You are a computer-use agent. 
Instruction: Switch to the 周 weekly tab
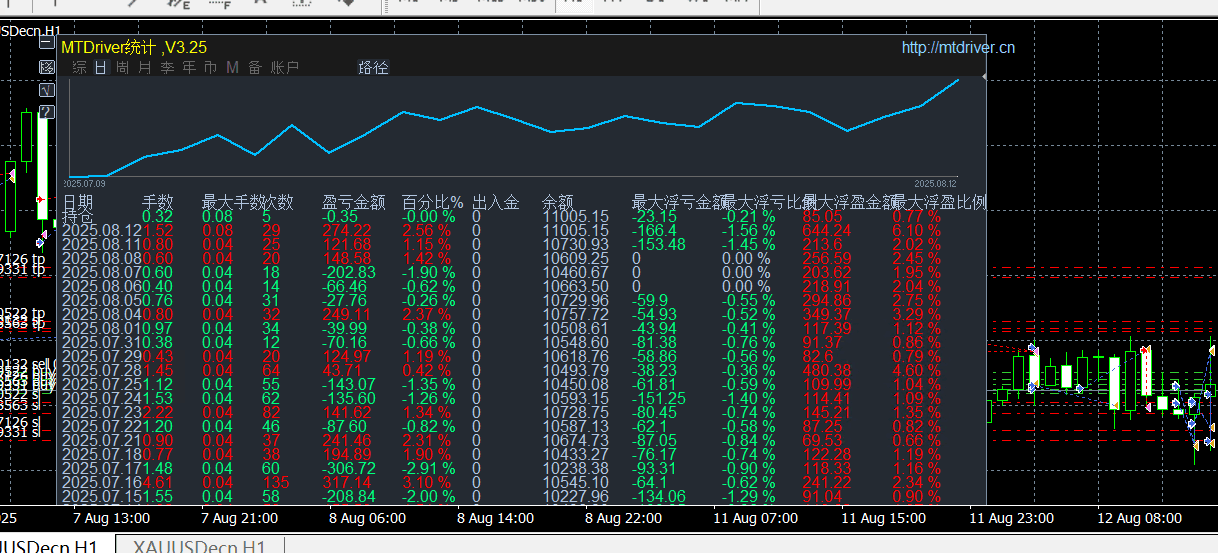click(x=122, y=68)
